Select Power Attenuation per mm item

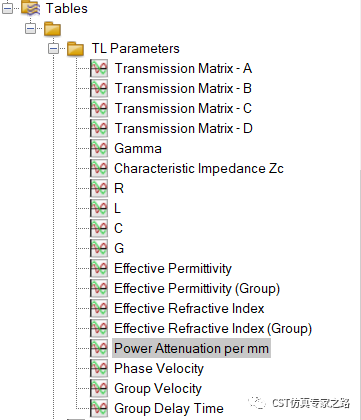point(191,348)
